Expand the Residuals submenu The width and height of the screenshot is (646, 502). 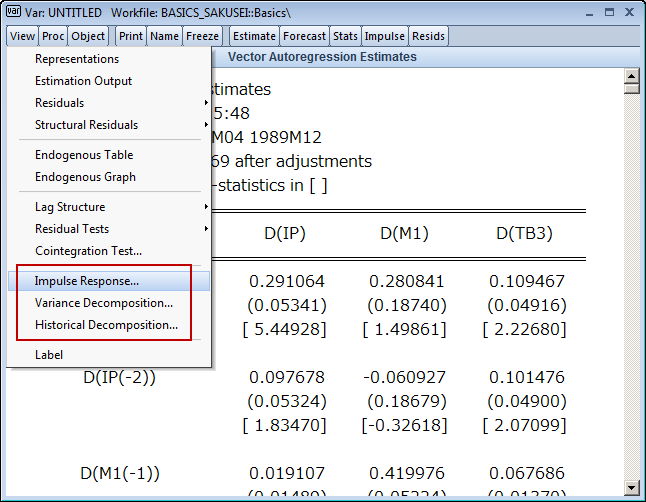[x=60, y=103]
